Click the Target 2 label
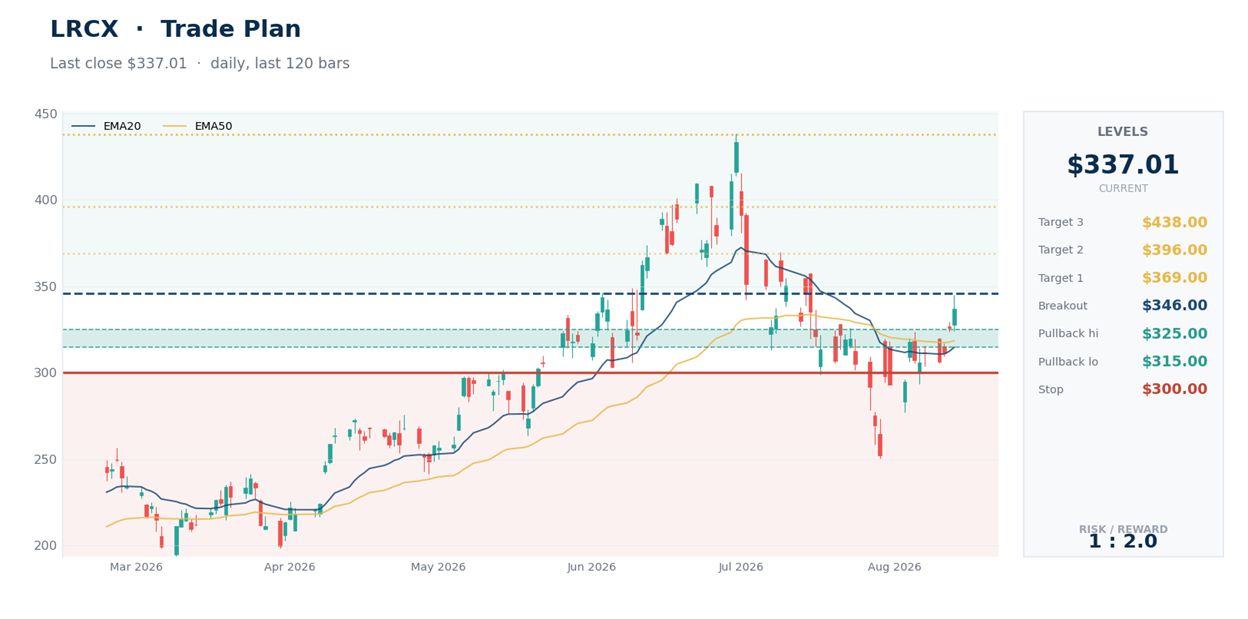The height and width of the screenshot is (619, 1248). [x=1061, y=250]
